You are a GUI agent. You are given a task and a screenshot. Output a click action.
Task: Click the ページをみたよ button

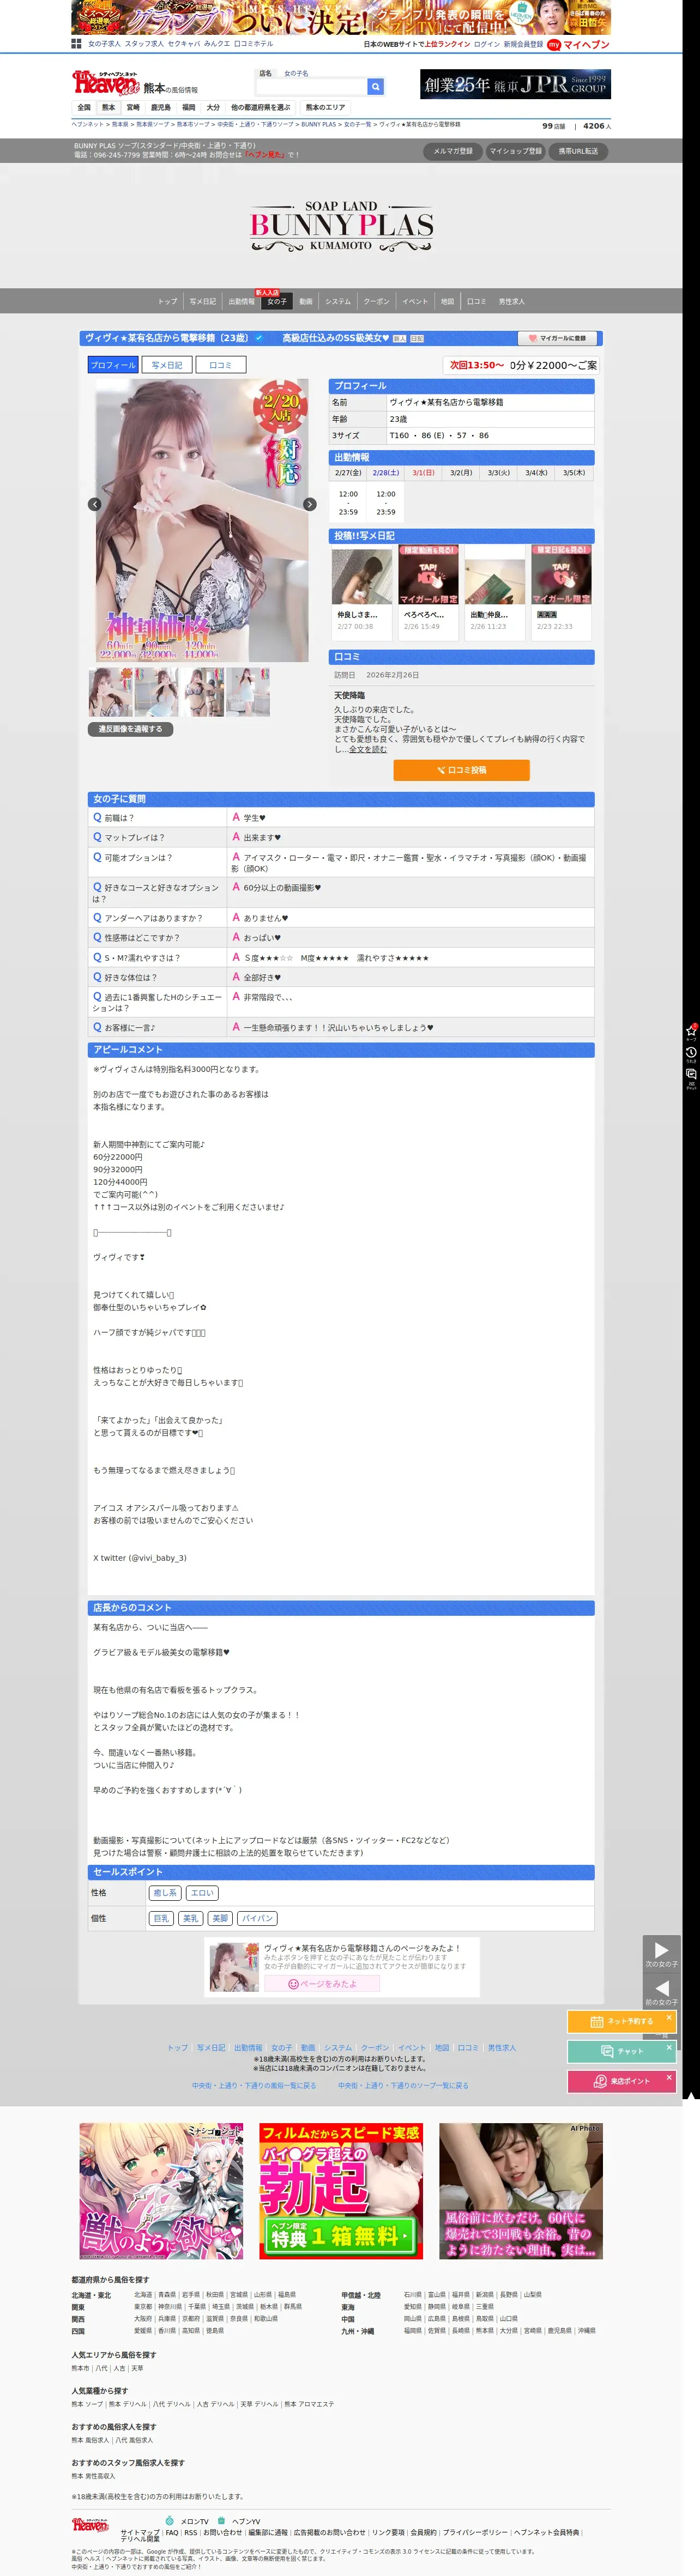(322, 1984)
